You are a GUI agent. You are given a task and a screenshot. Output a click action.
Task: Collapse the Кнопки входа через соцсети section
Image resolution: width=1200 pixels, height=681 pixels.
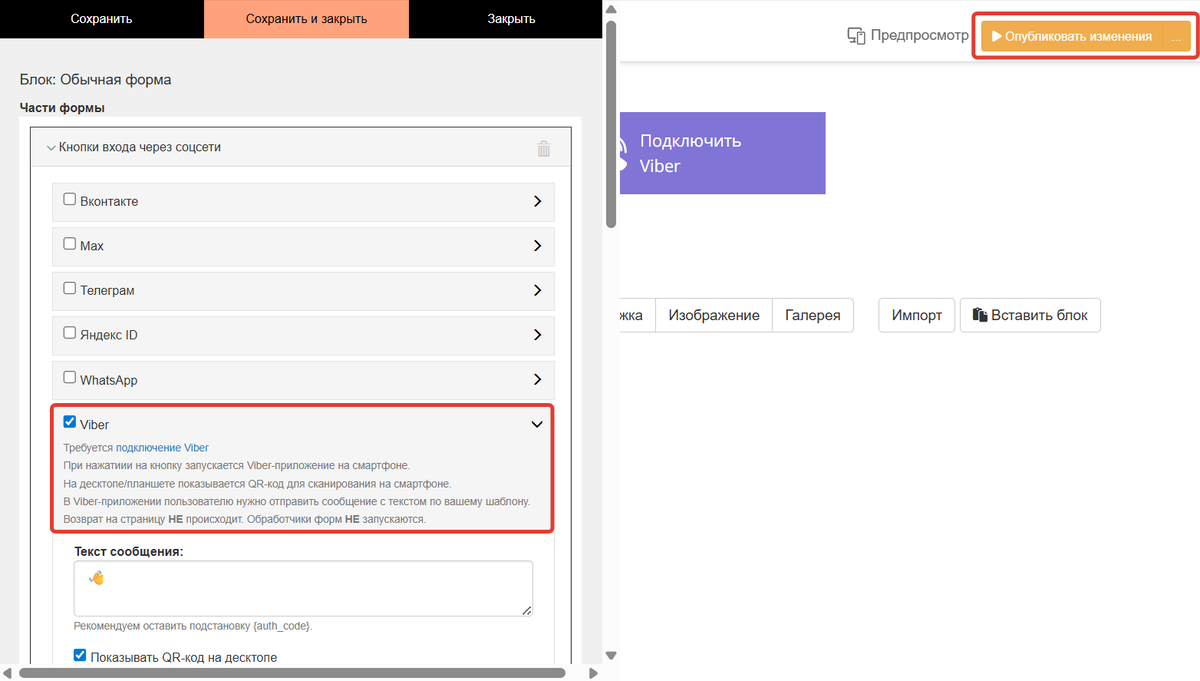tap(51, 147)
